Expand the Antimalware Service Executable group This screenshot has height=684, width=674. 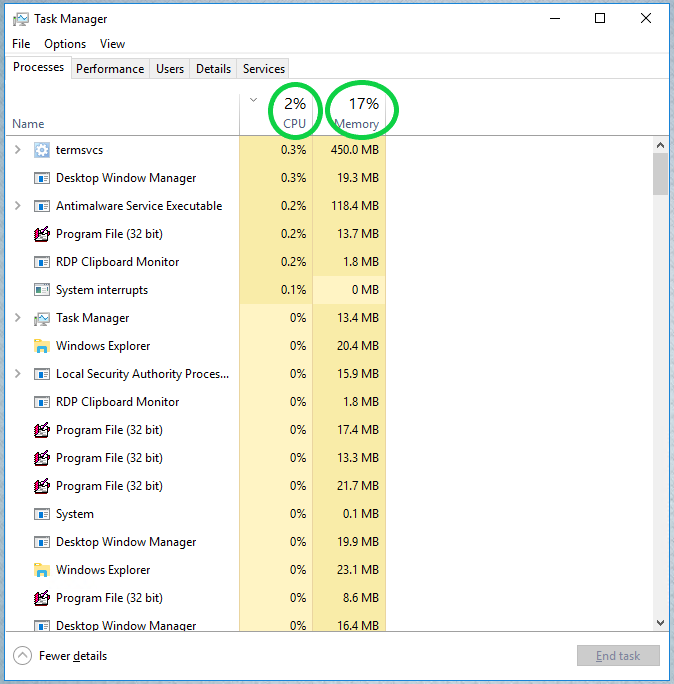coord(17,205)
